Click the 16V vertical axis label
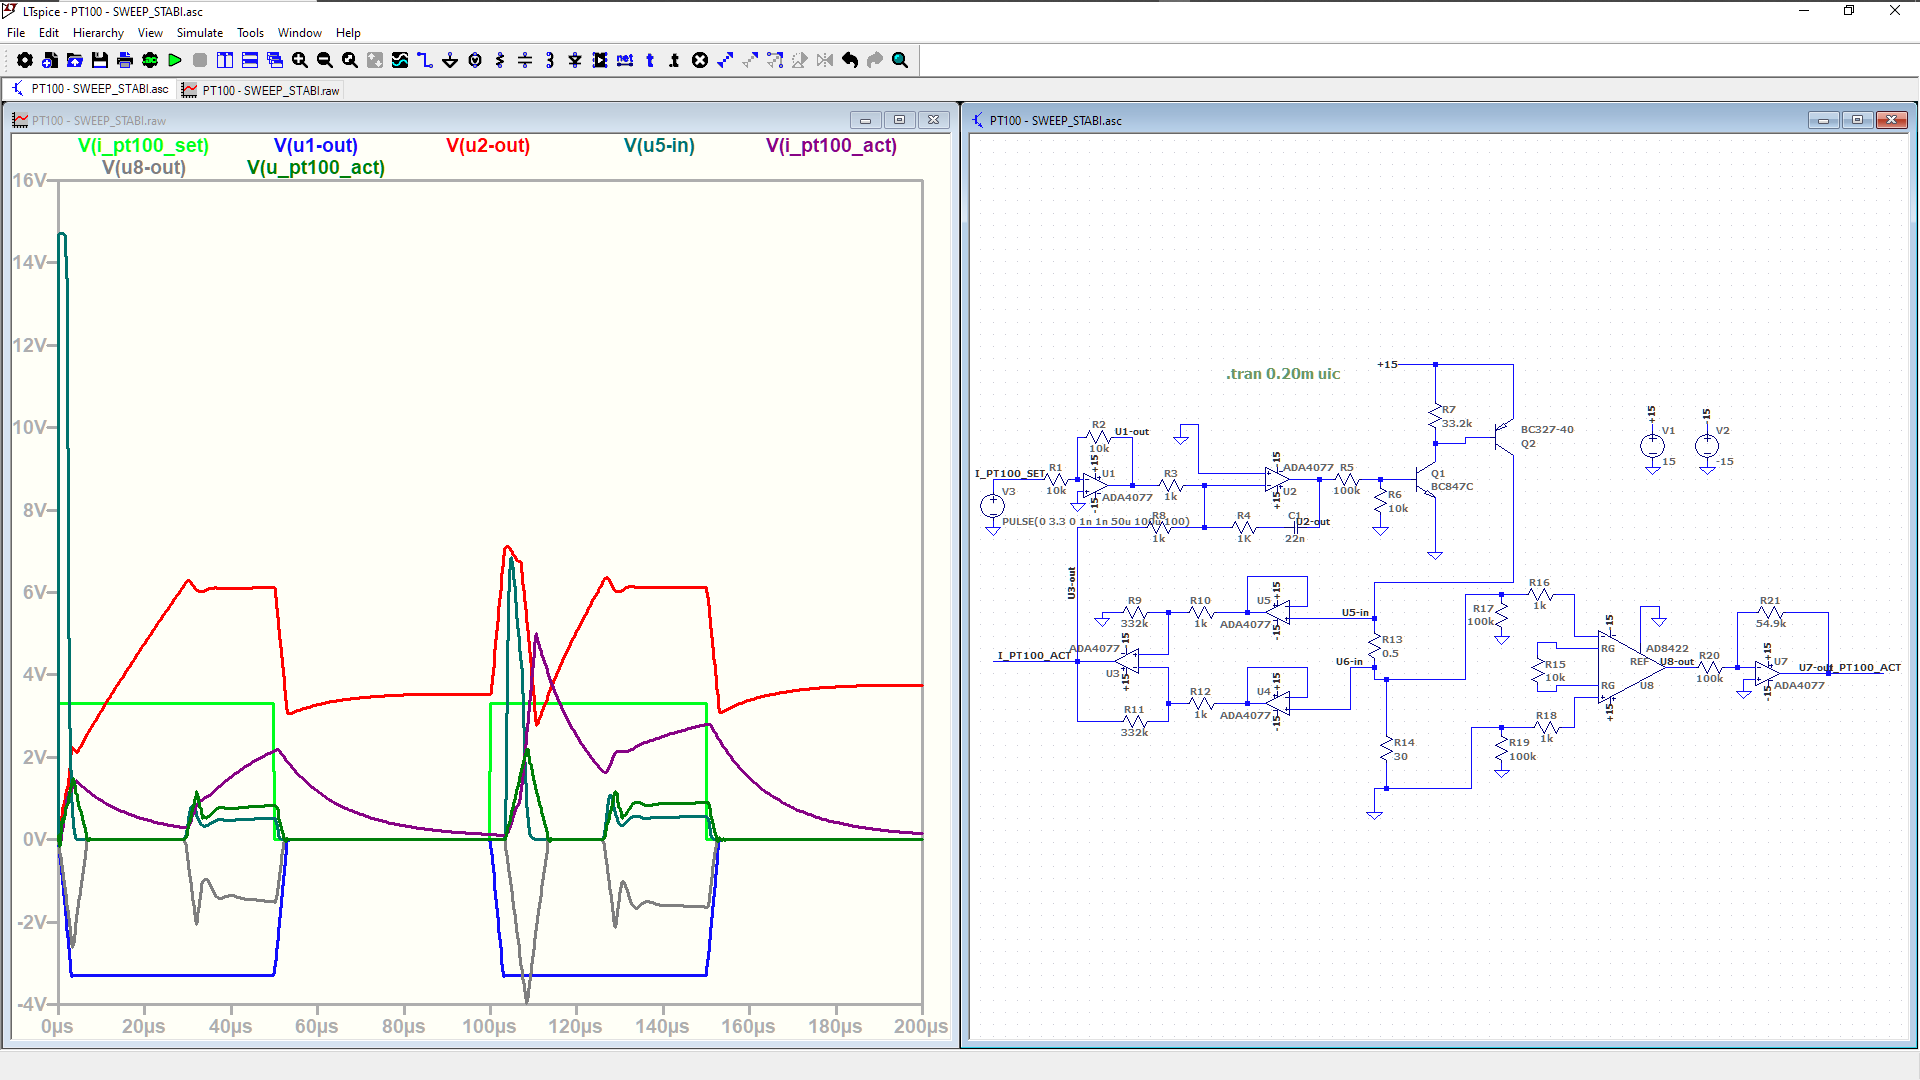This screenshot has width=1920, height=1080. click(x=29, y=181)
